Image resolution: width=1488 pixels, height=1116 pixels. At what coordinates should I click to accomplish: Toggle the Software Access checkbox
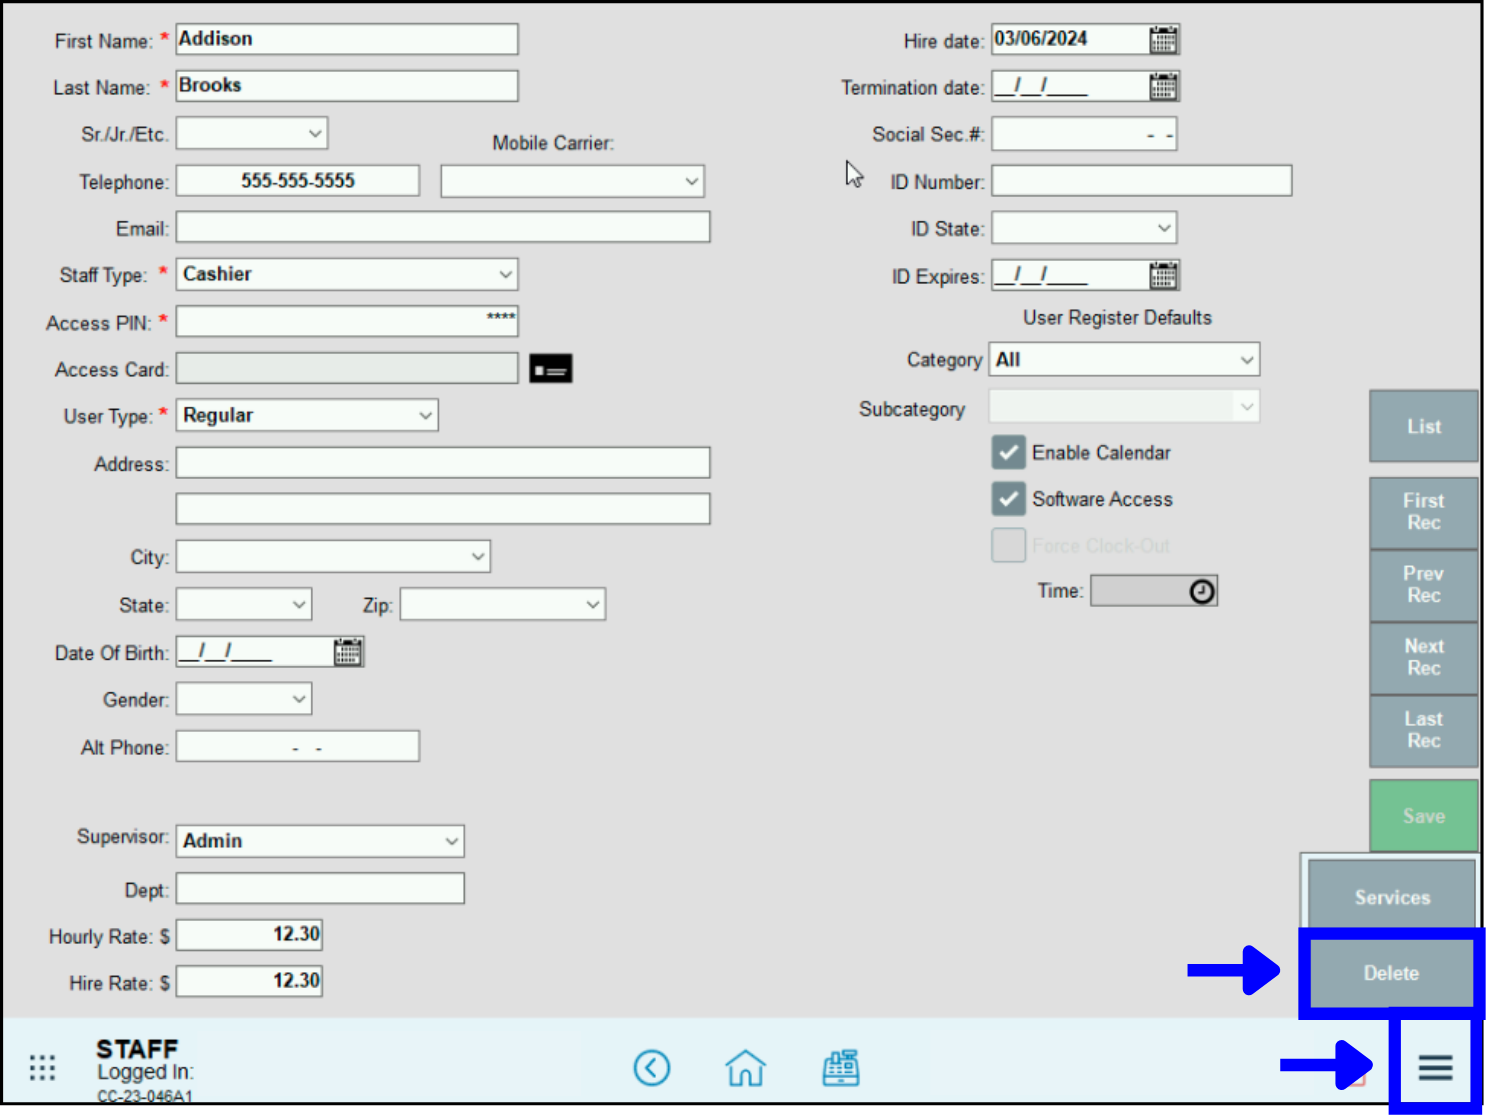click(1008, 499)
